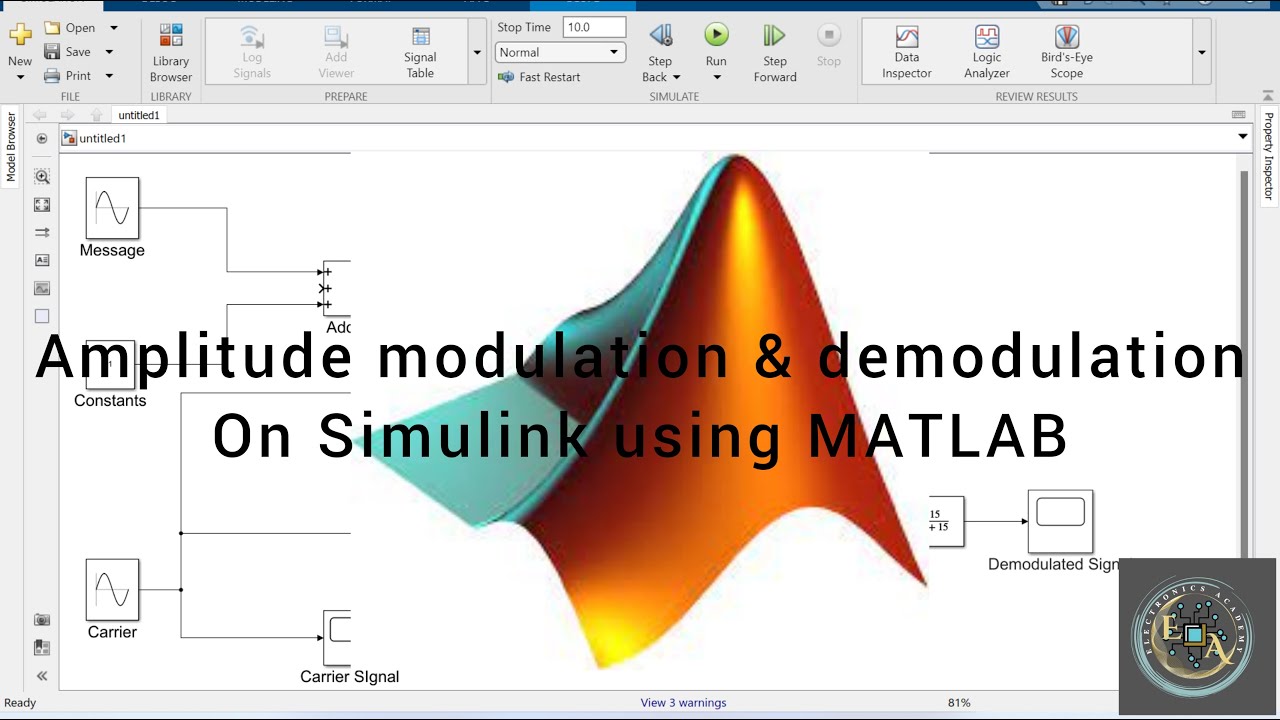Select the Zoom tool in palette
The height and width of the screenshot is (720, 1280).
tap(42, 176)
